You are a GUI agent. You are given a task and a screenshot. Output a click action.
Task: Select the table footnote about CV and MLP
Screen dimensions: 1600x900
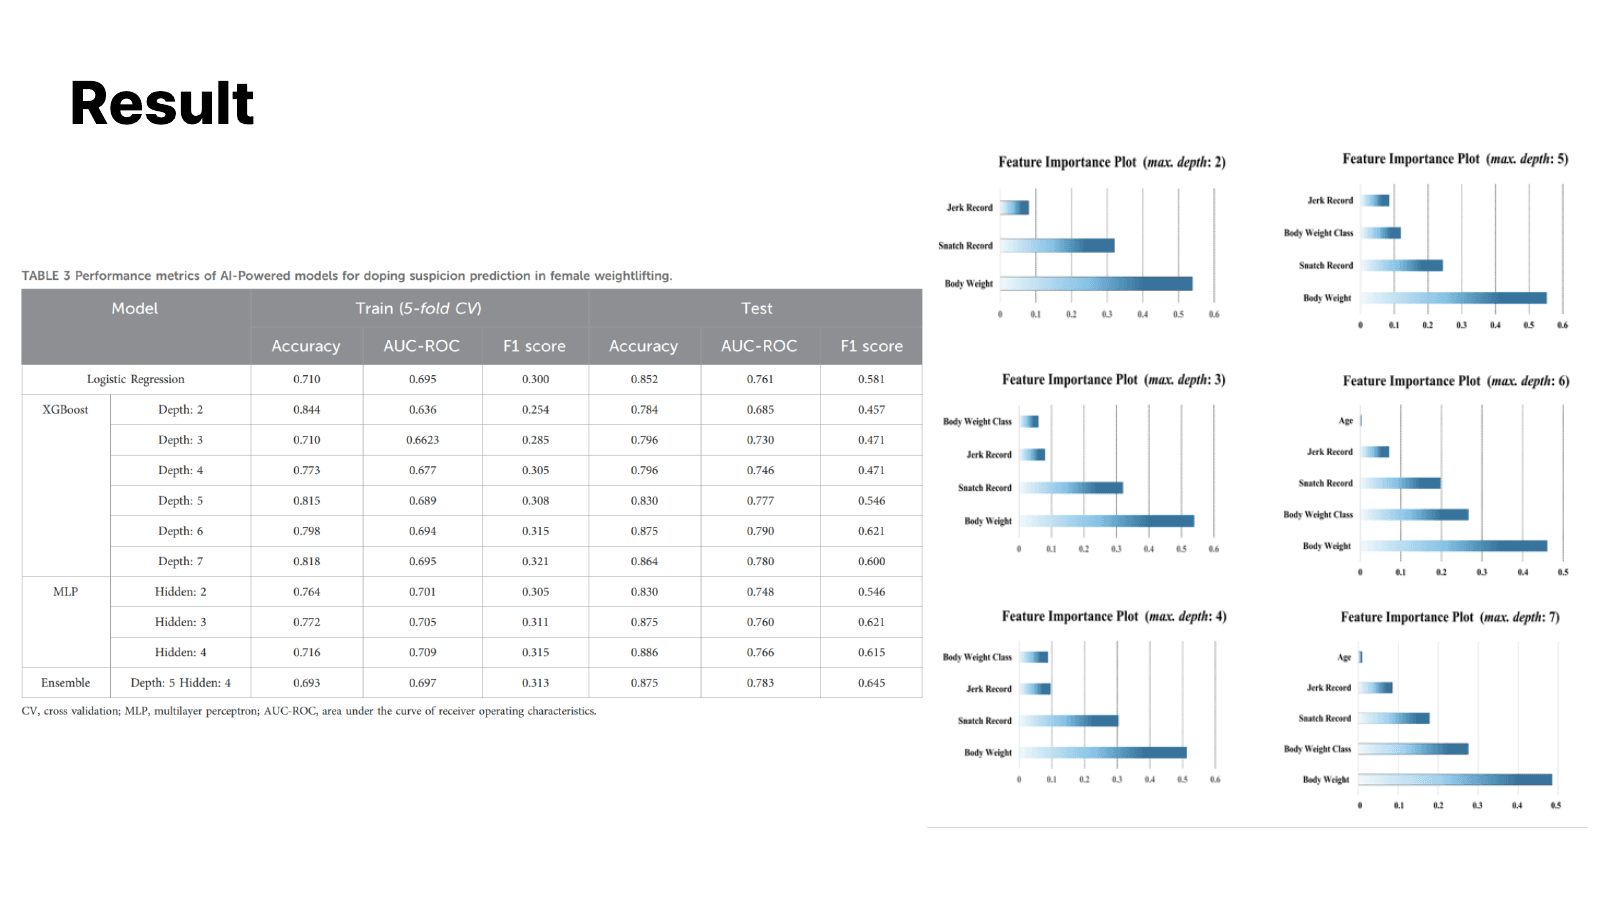(309, 711)
